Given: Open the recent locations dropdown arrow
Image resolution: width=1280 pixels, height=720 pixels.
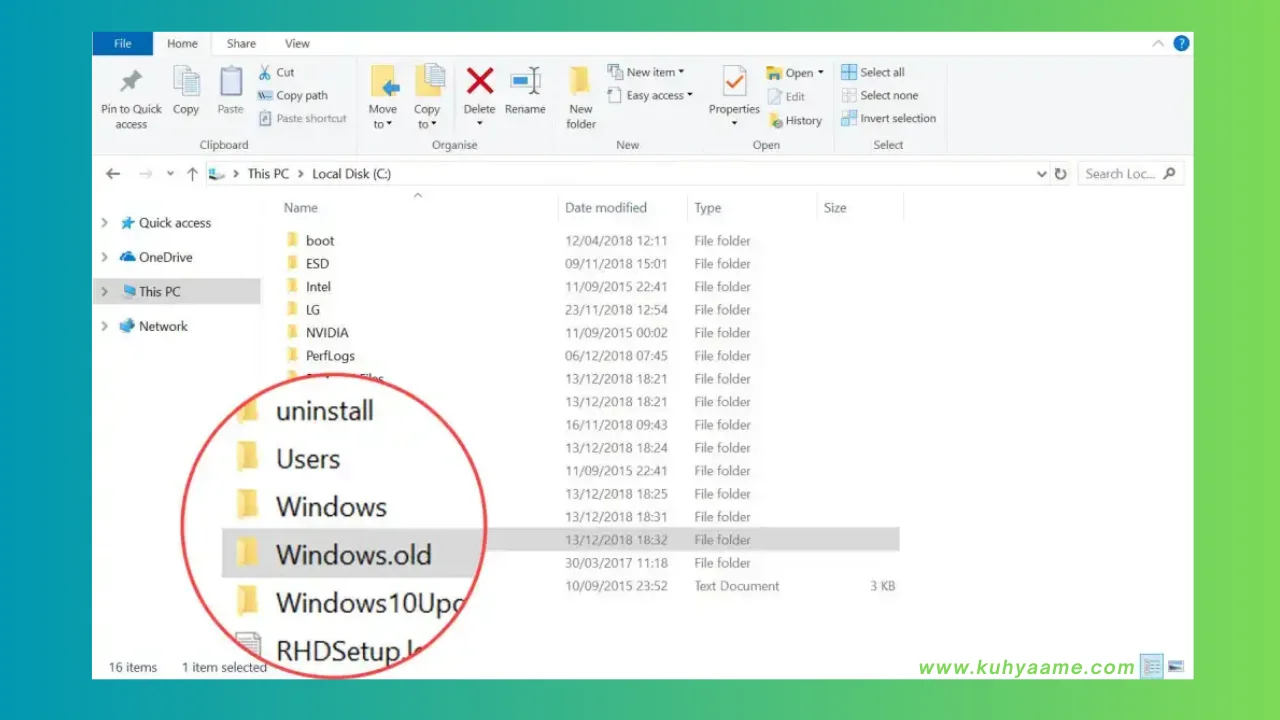Looking at the screenshot, I should [170, 174].
